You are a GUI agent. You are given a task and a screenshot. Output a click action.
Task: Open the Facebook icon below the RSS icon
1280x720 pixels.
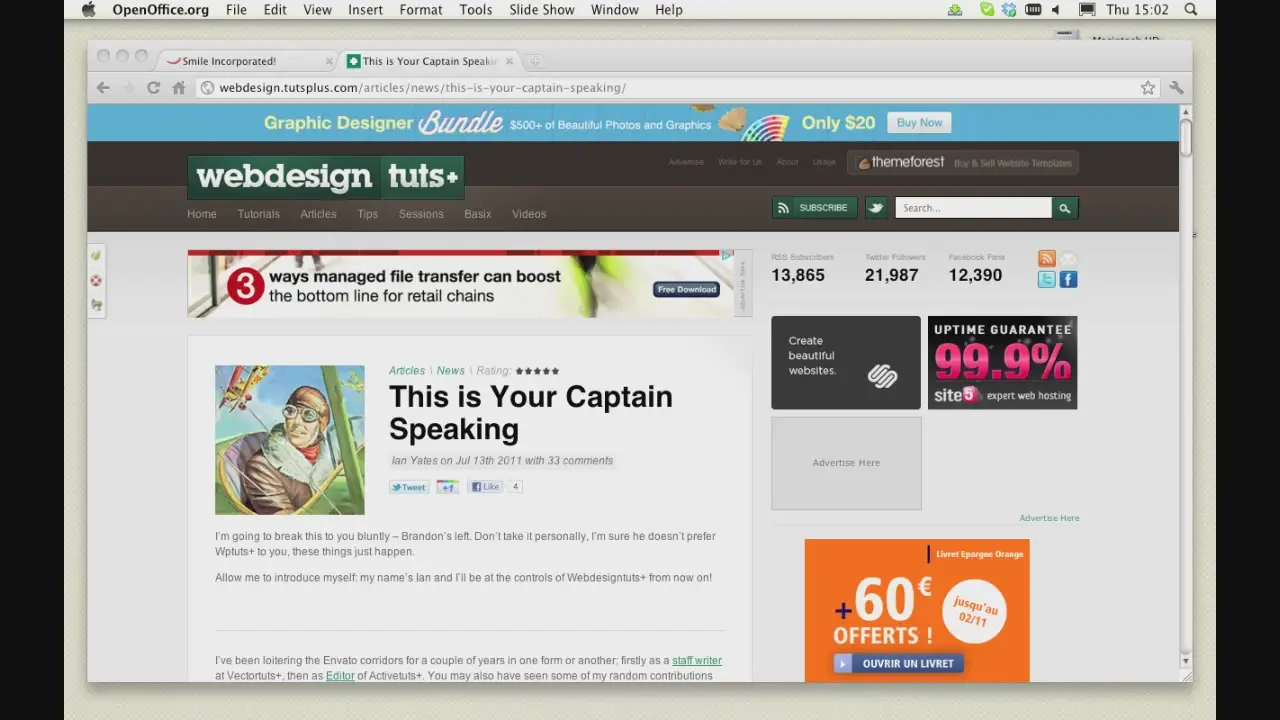coord(1068,280)
